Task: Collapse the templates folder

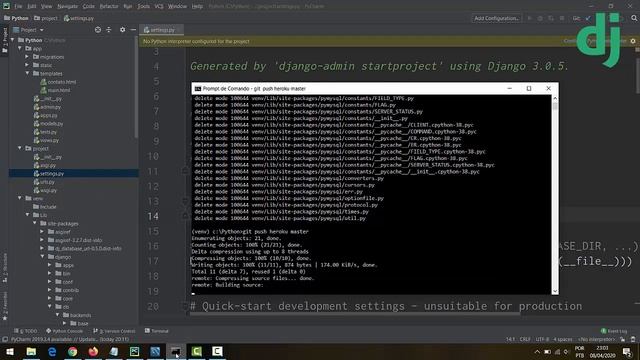Action: point(27,73)
